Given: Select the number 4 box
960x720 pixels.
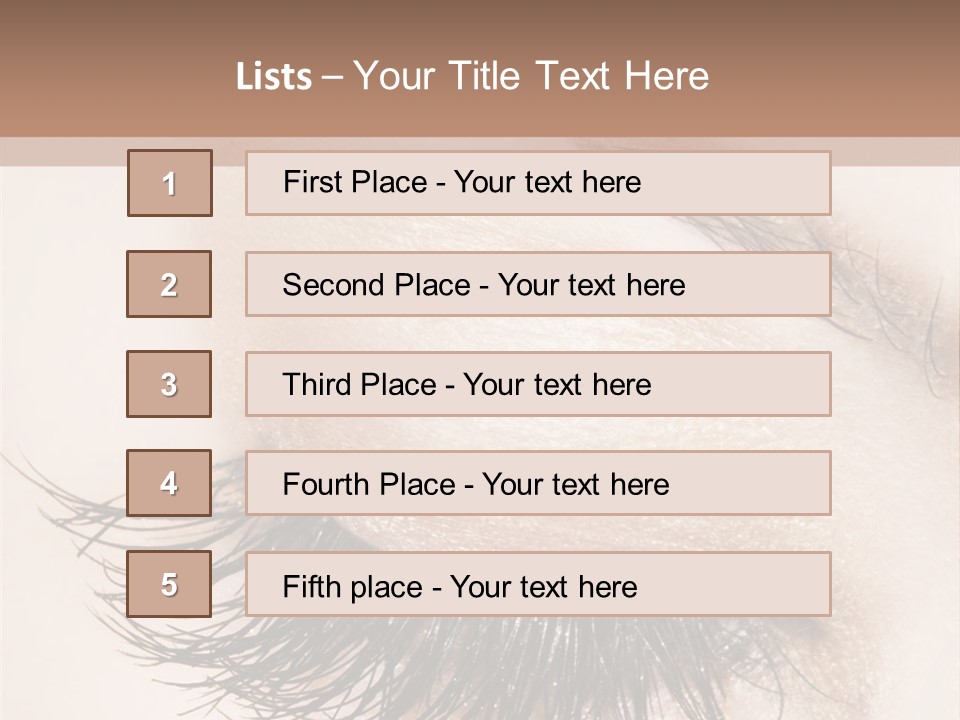Looking at the screenshot, I should (169, 483).
